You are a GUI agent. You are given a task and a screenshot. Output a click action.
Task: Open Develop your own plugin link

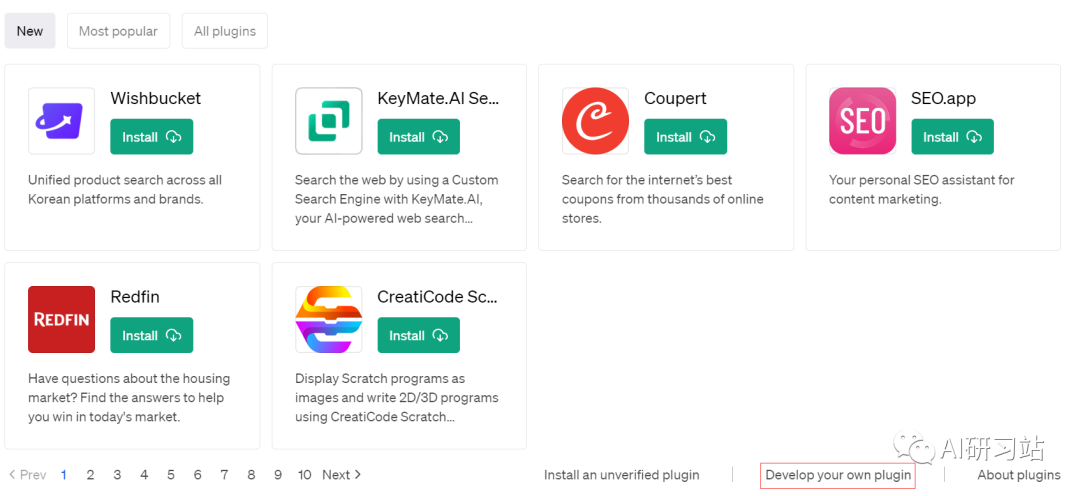click(838, 475)
